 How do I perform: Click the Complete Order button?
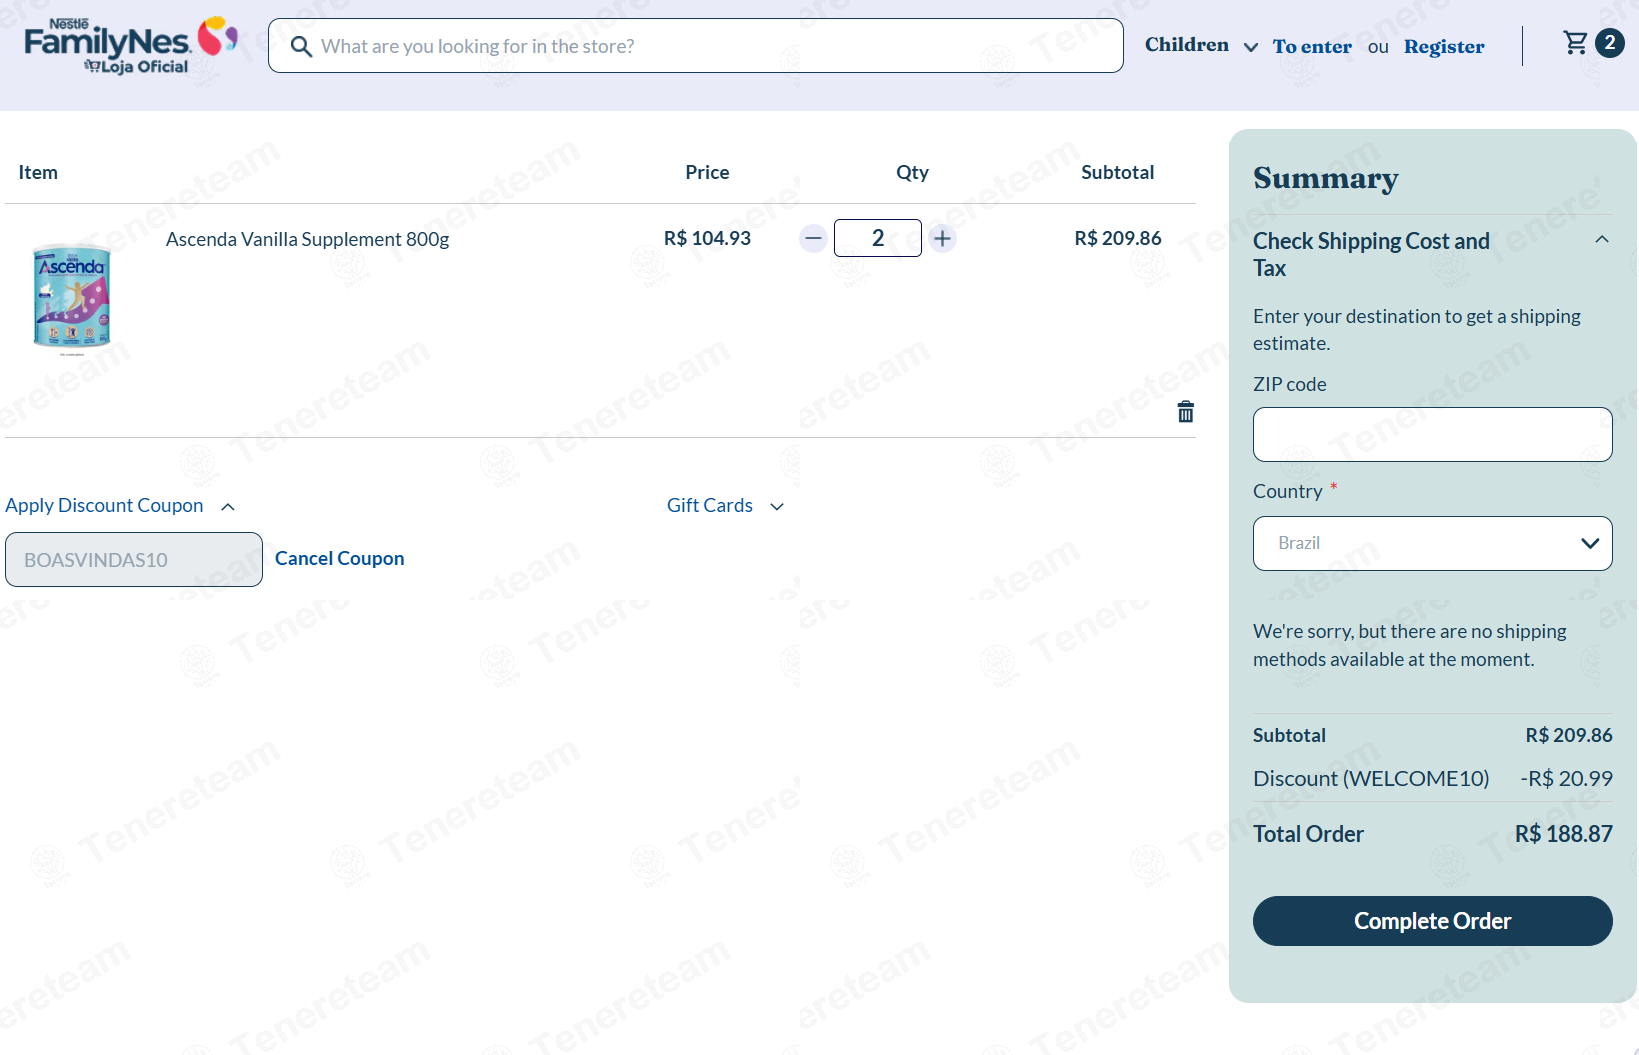[1432, 921]
